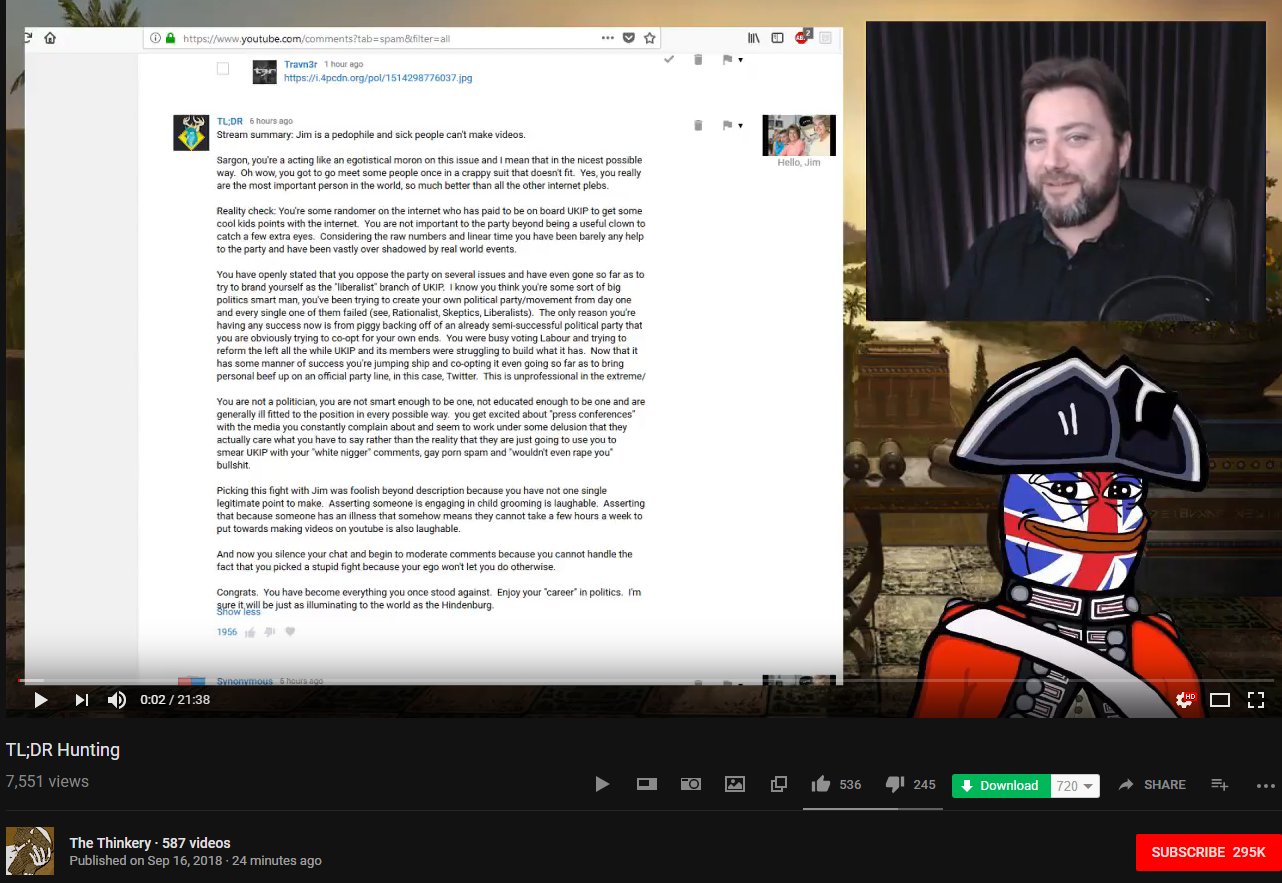Click the SHARE button

coord(1152,785)
